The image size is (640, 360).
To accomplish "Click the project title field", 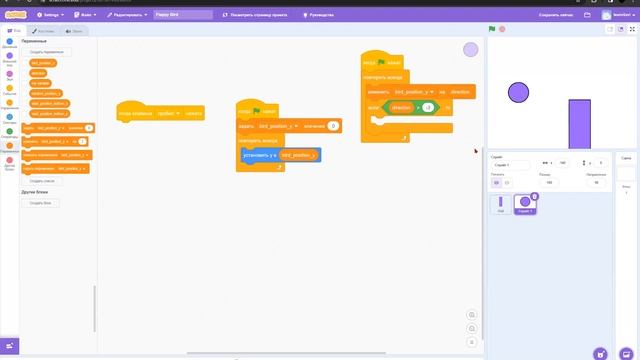I will 183,15.
